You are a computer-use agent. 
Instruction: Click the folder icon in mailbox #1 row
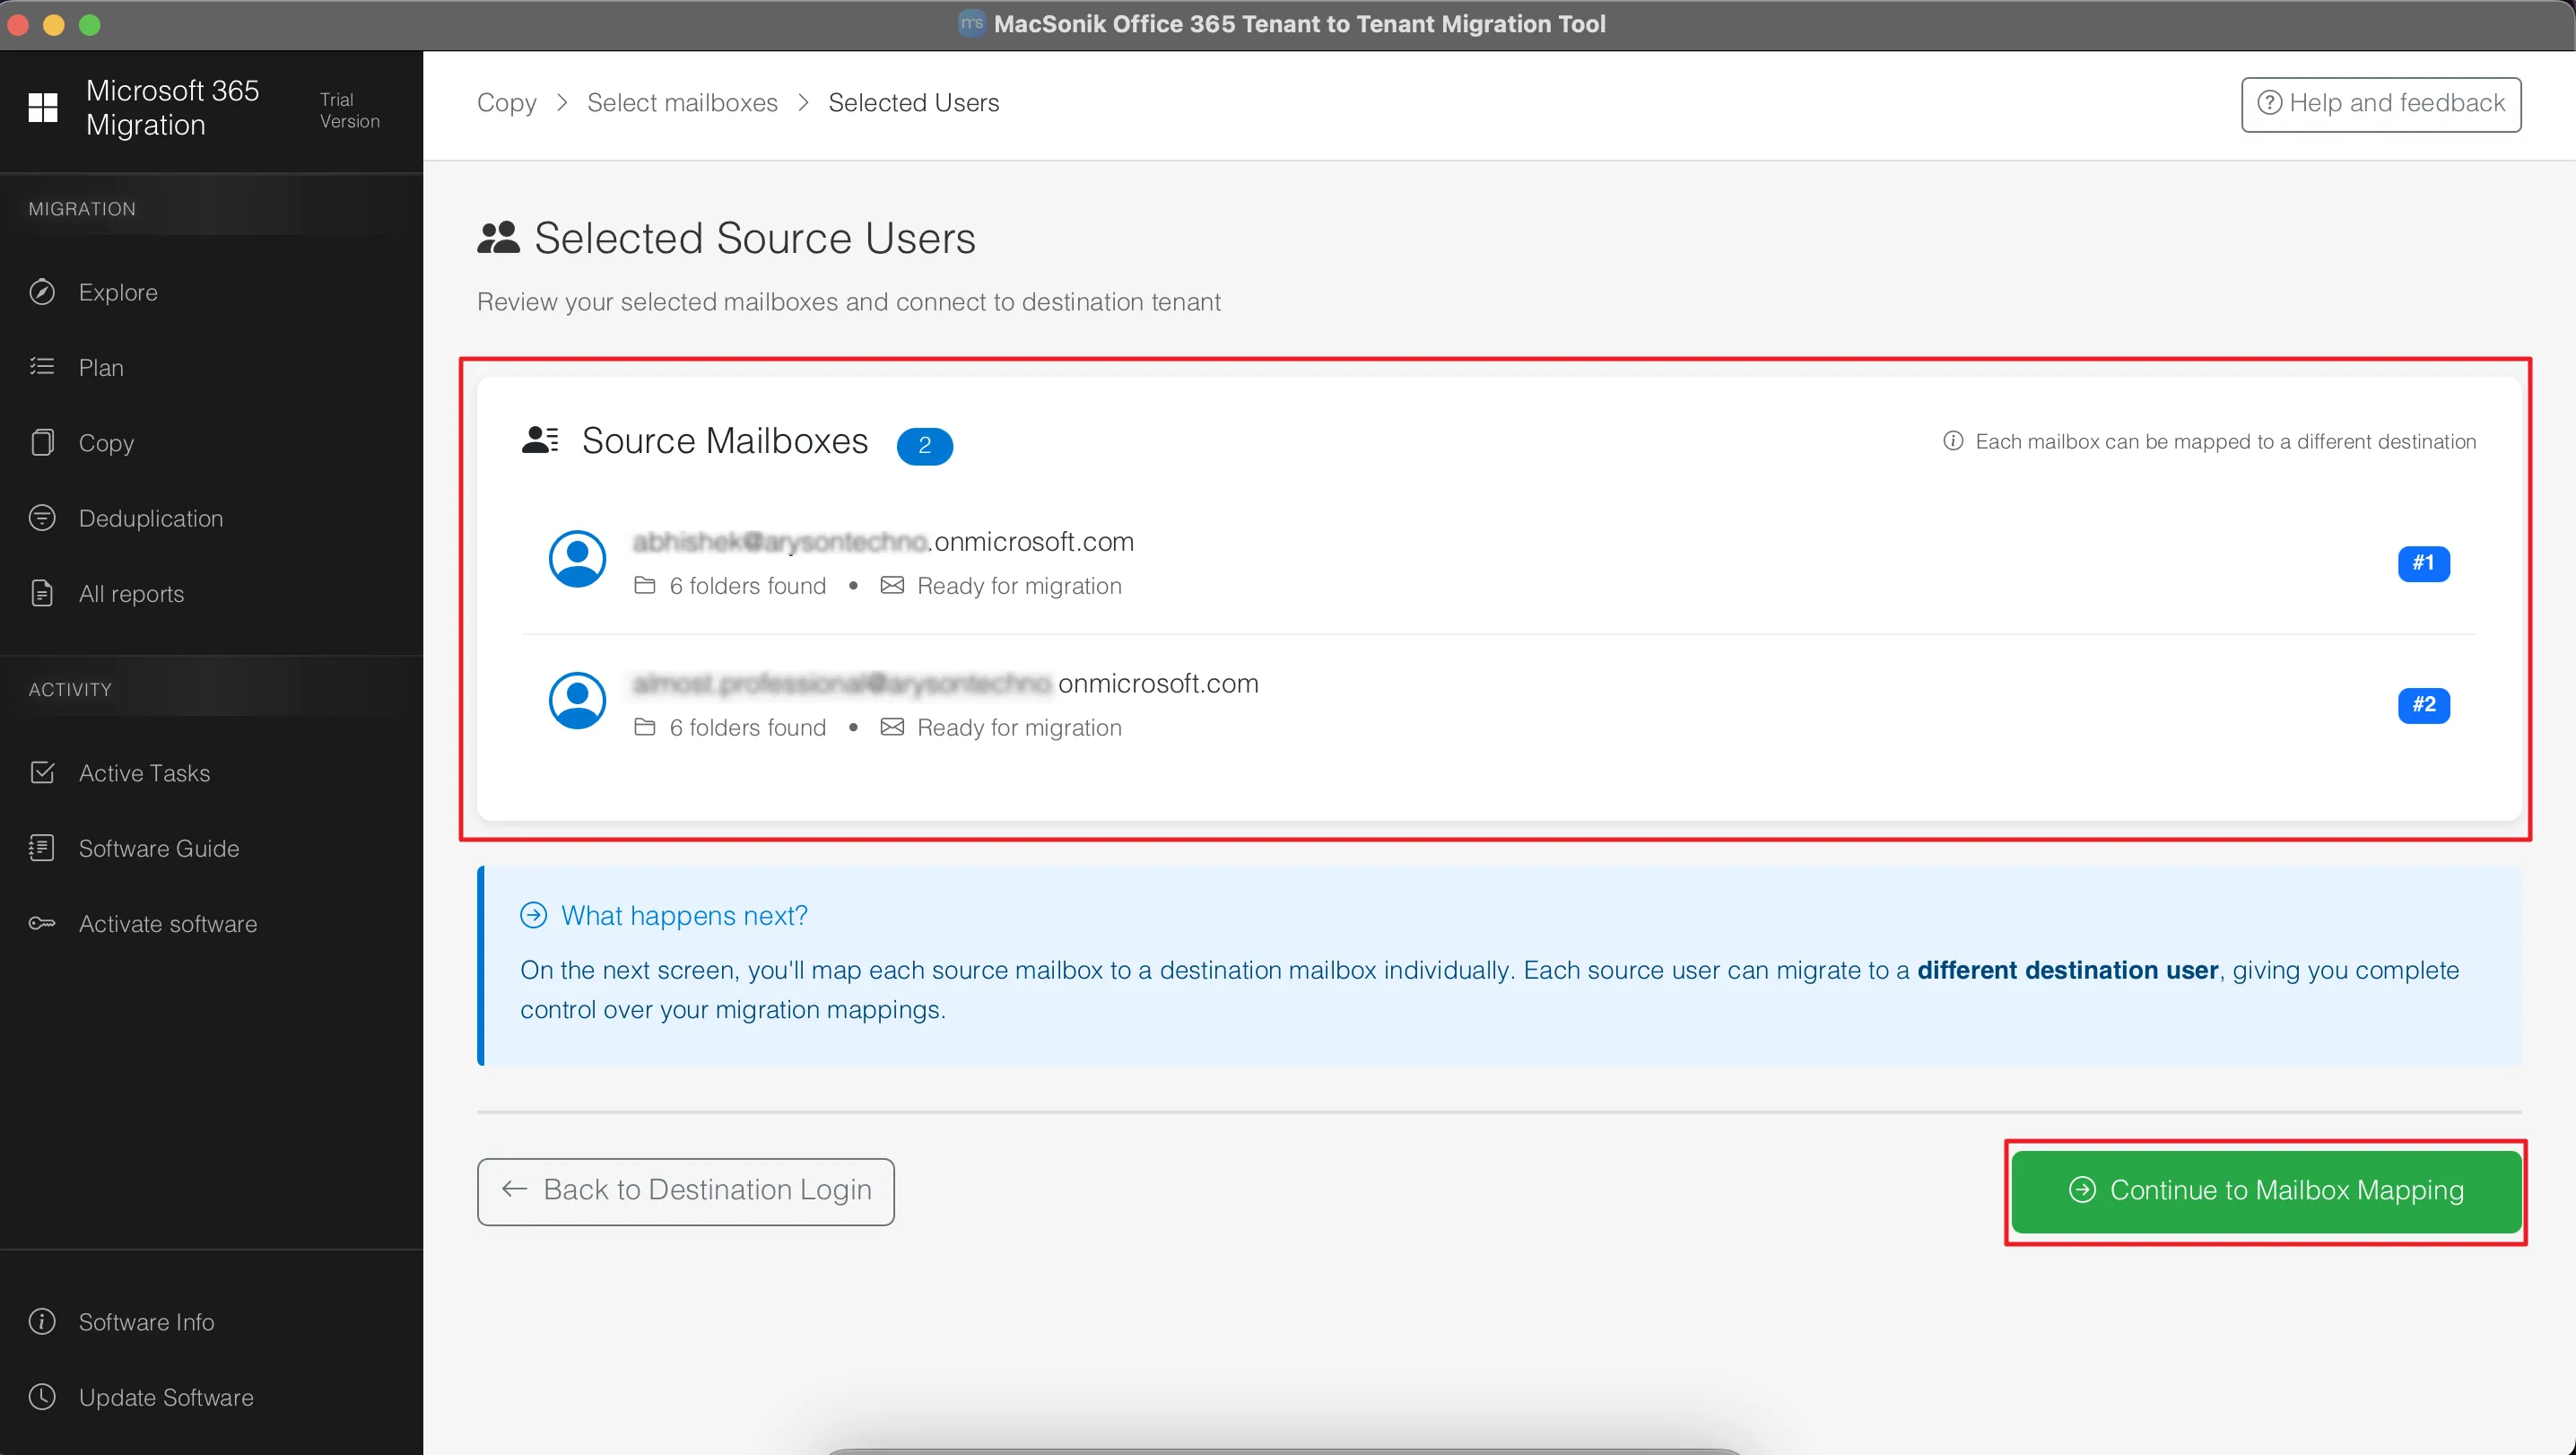[x=645, y=585]
